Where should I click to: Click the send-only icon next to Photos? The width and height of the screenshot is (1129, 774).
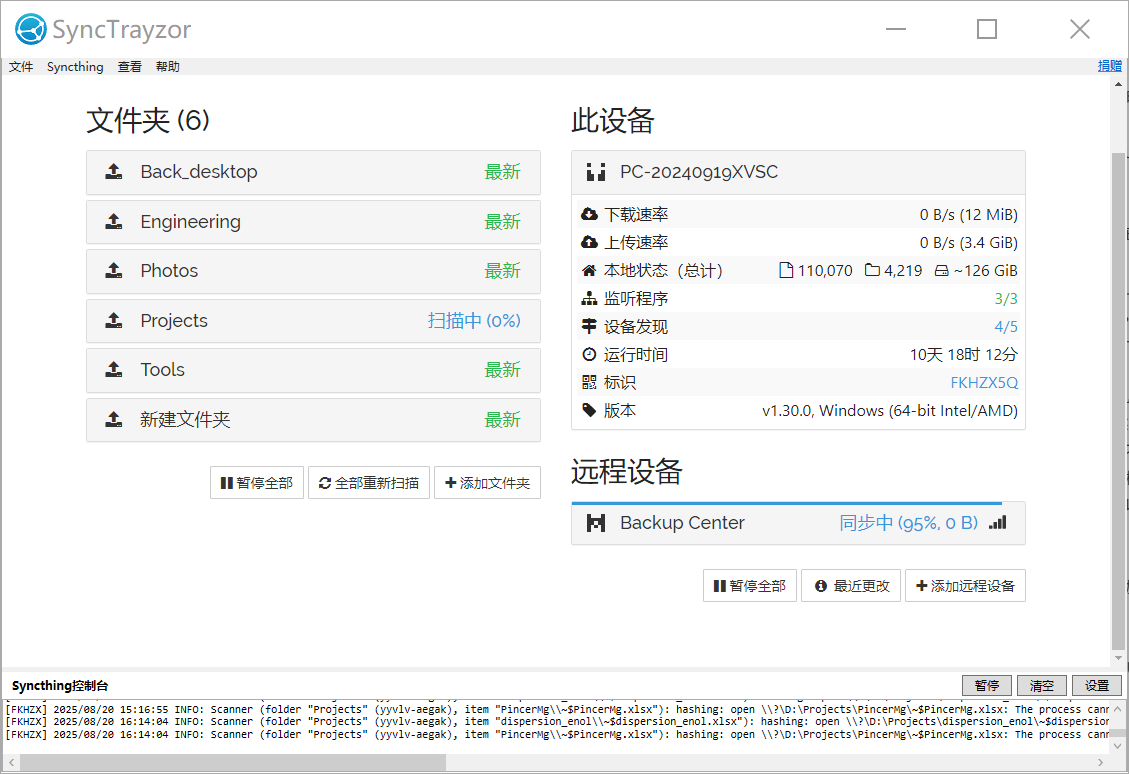[114, 271]
